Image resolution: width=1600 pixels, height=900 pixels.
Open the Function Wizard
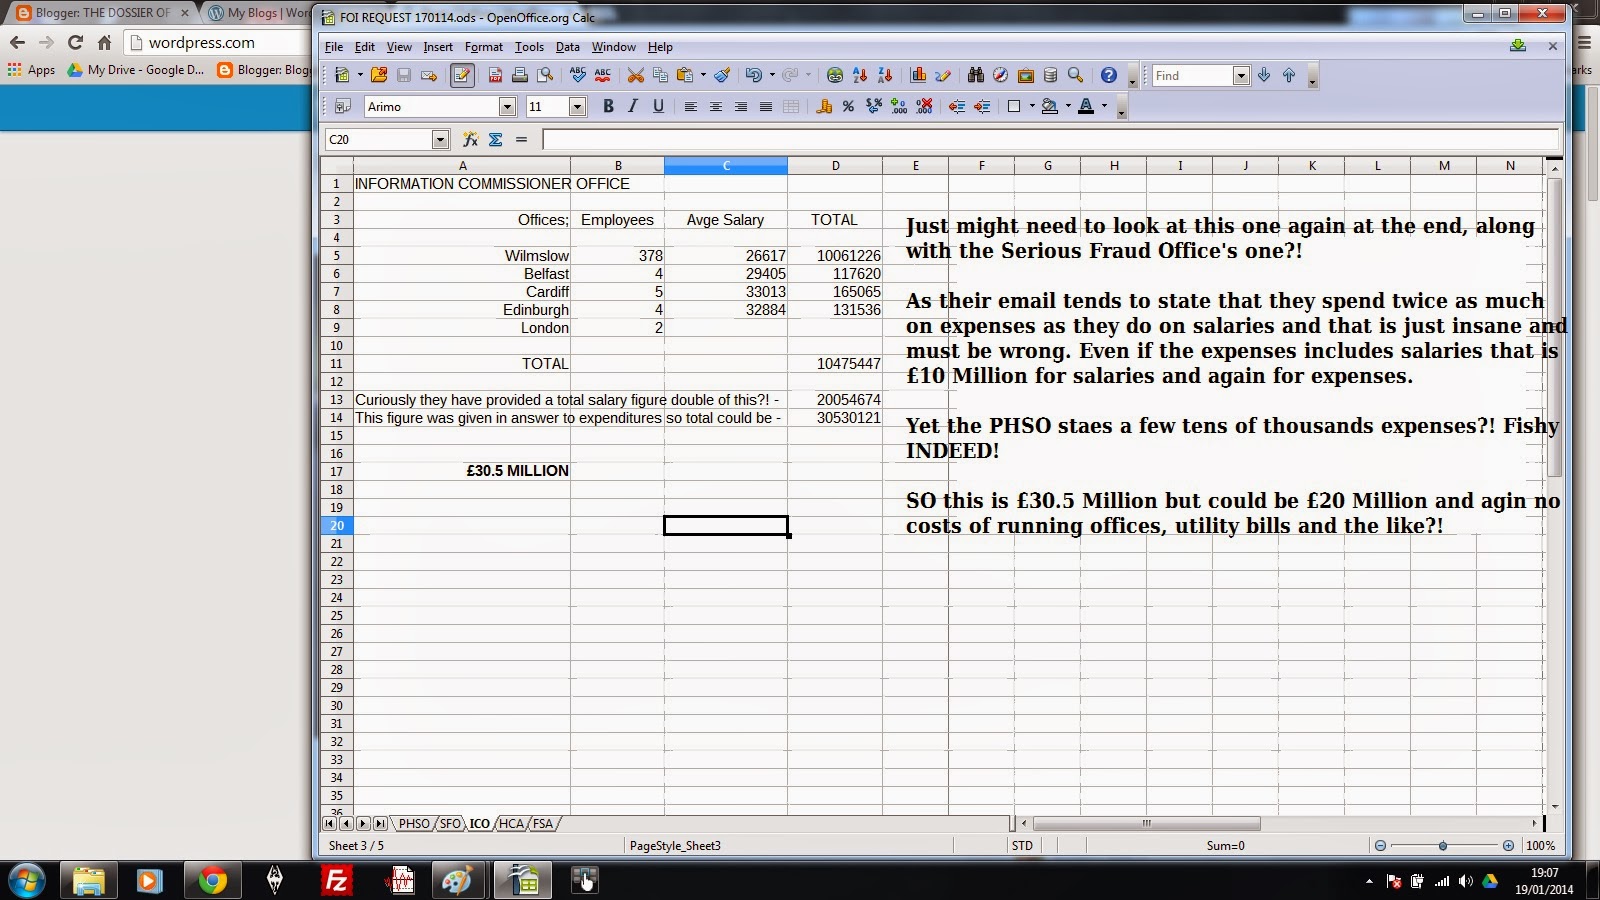tap(470, 140)
